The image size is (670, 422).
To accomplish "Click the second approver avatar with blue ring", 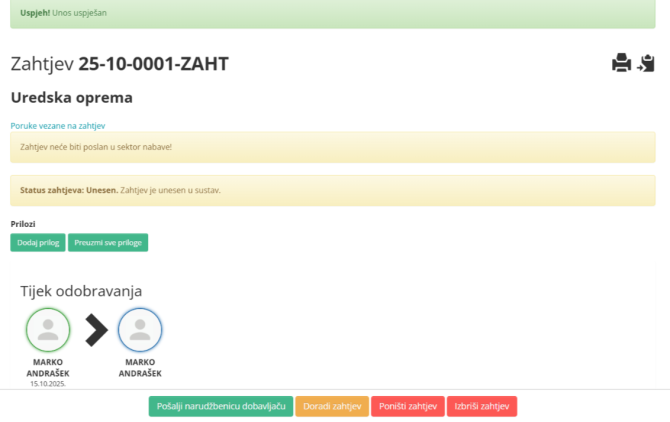I will coord(140,330).
